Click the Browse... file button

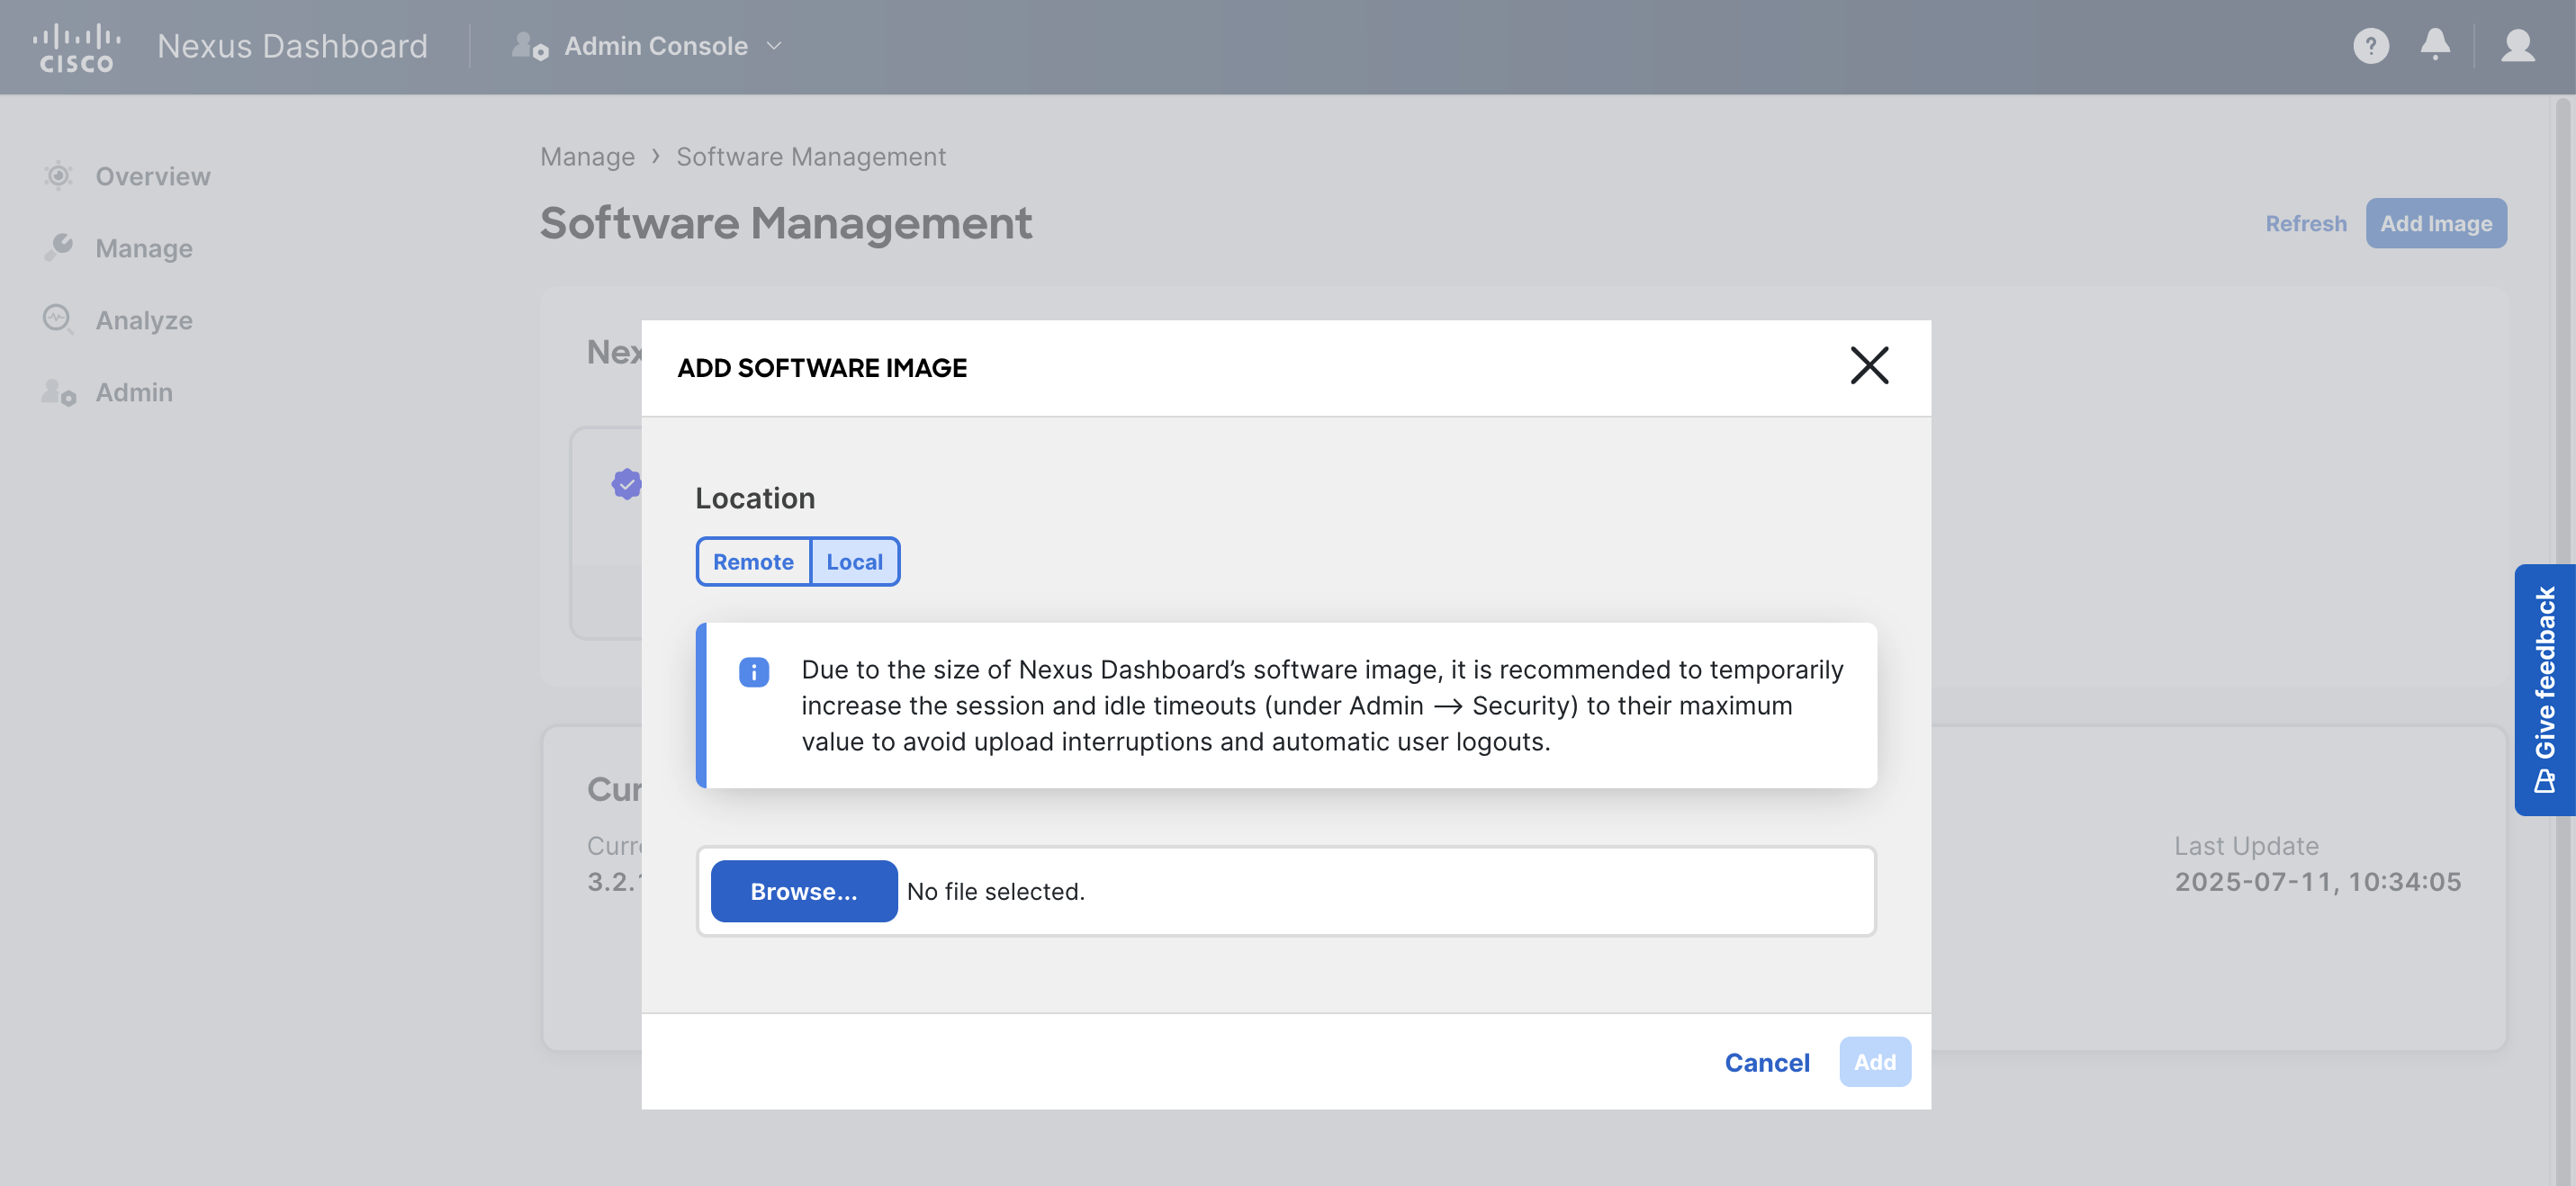tap(803, 891)
